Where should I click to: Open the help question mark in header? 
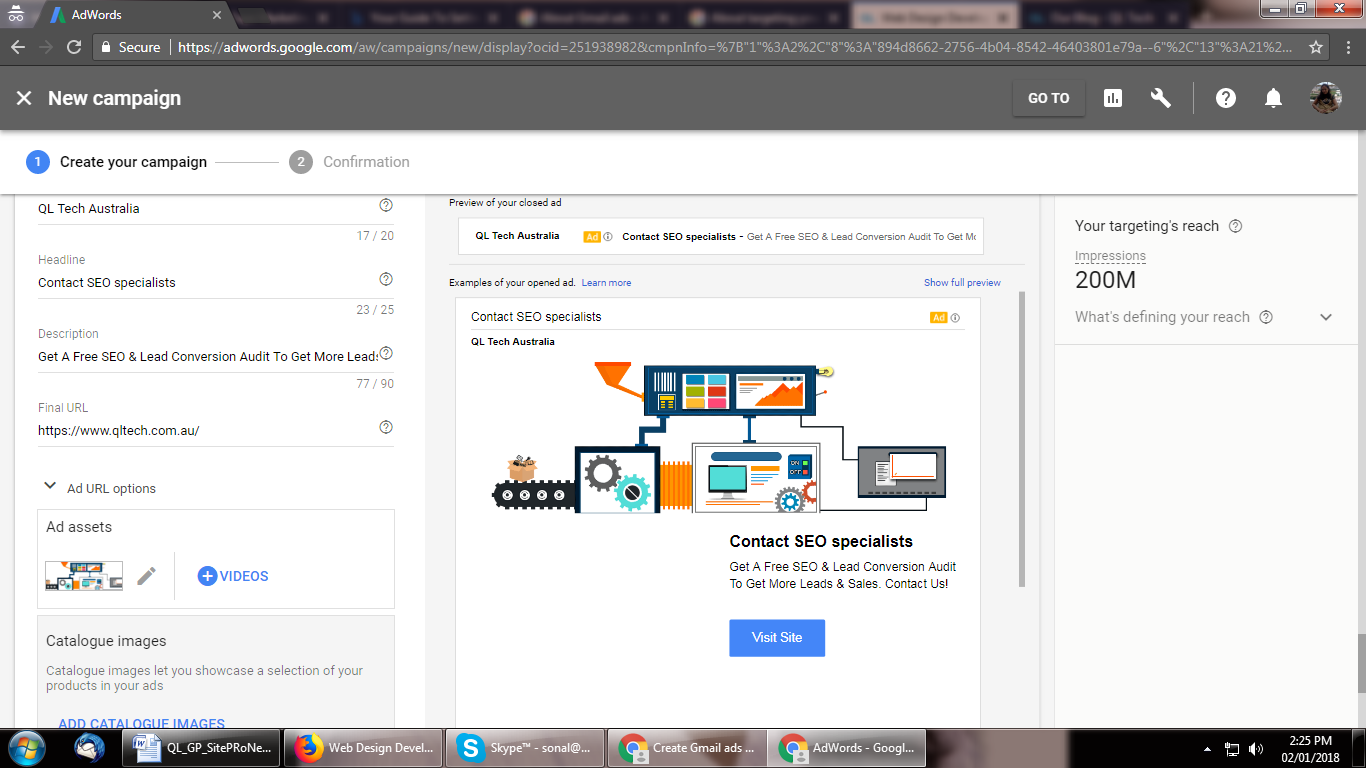[1226, 98]
